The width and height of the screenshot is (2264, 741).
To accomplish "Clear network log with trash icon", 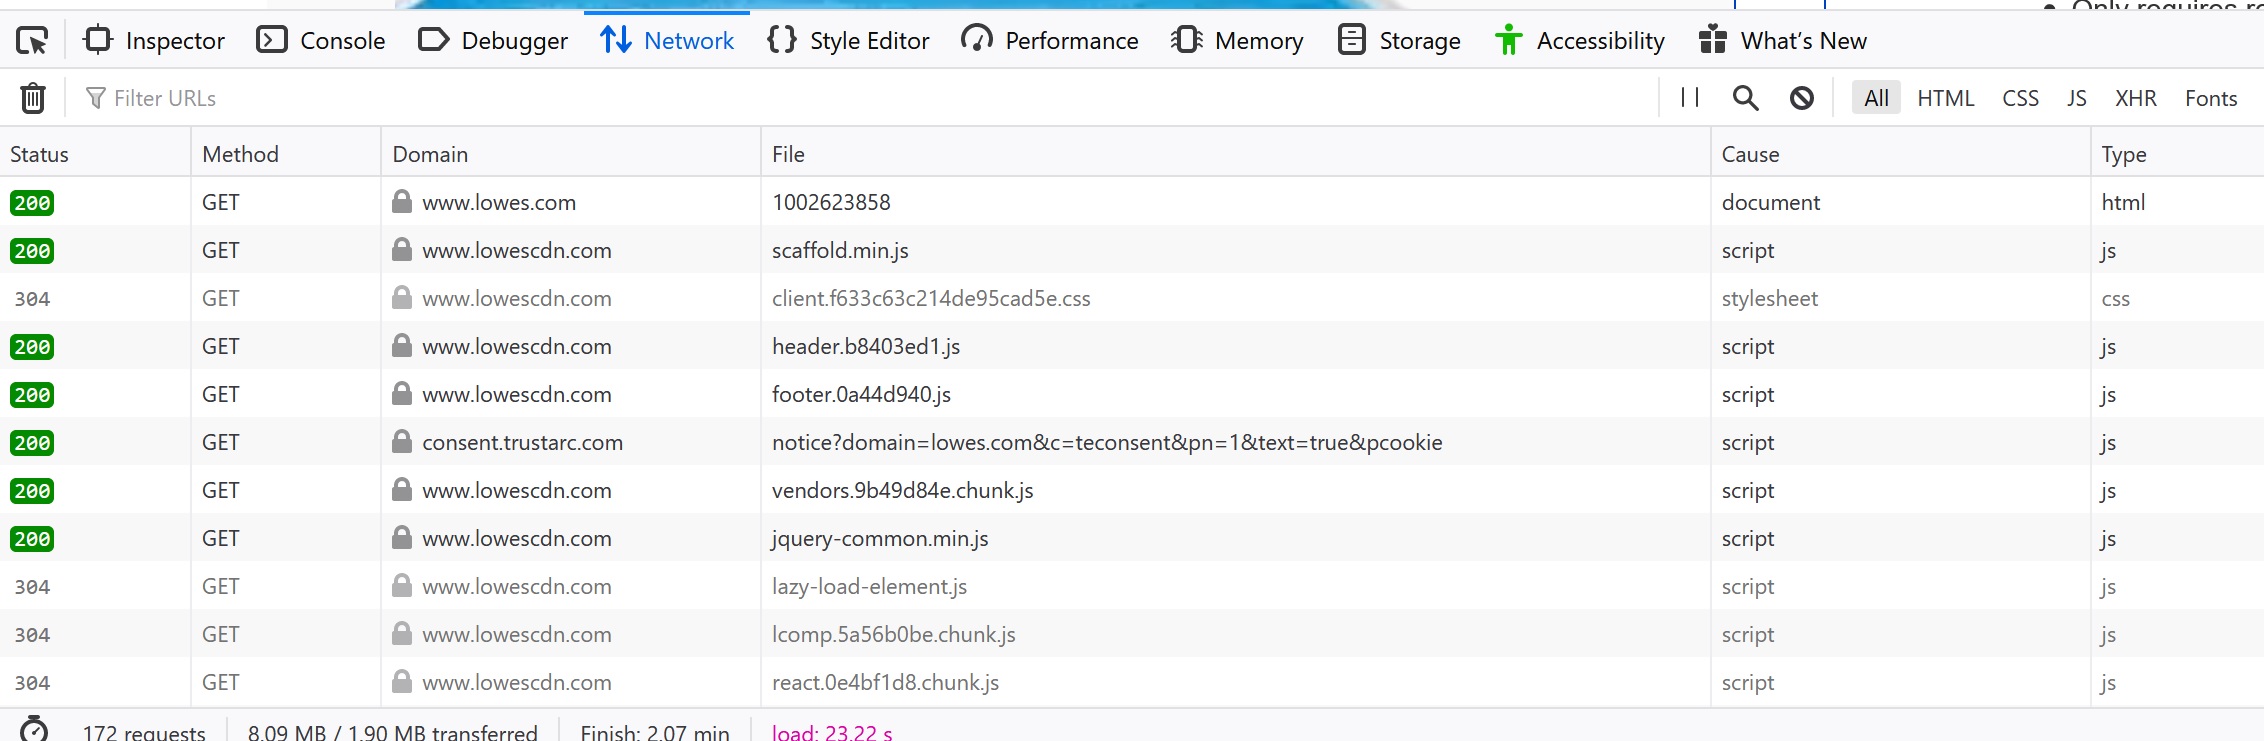I will point(33,98).
